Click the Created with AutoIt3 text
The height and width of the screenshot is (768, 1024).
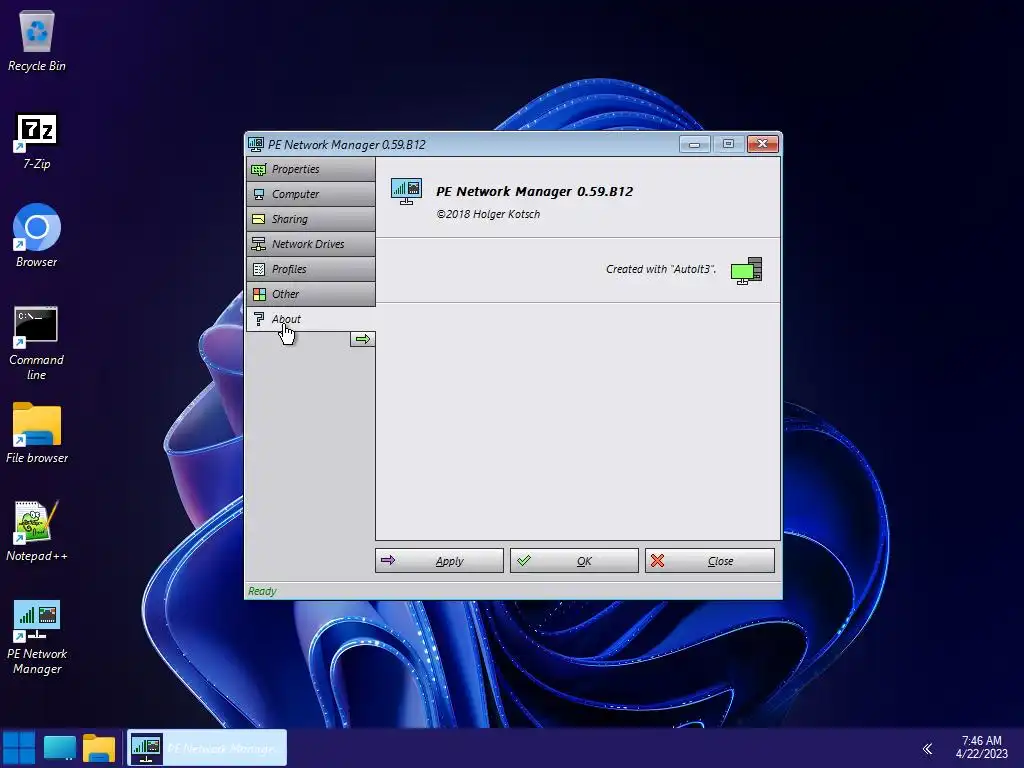pos(661,269)
